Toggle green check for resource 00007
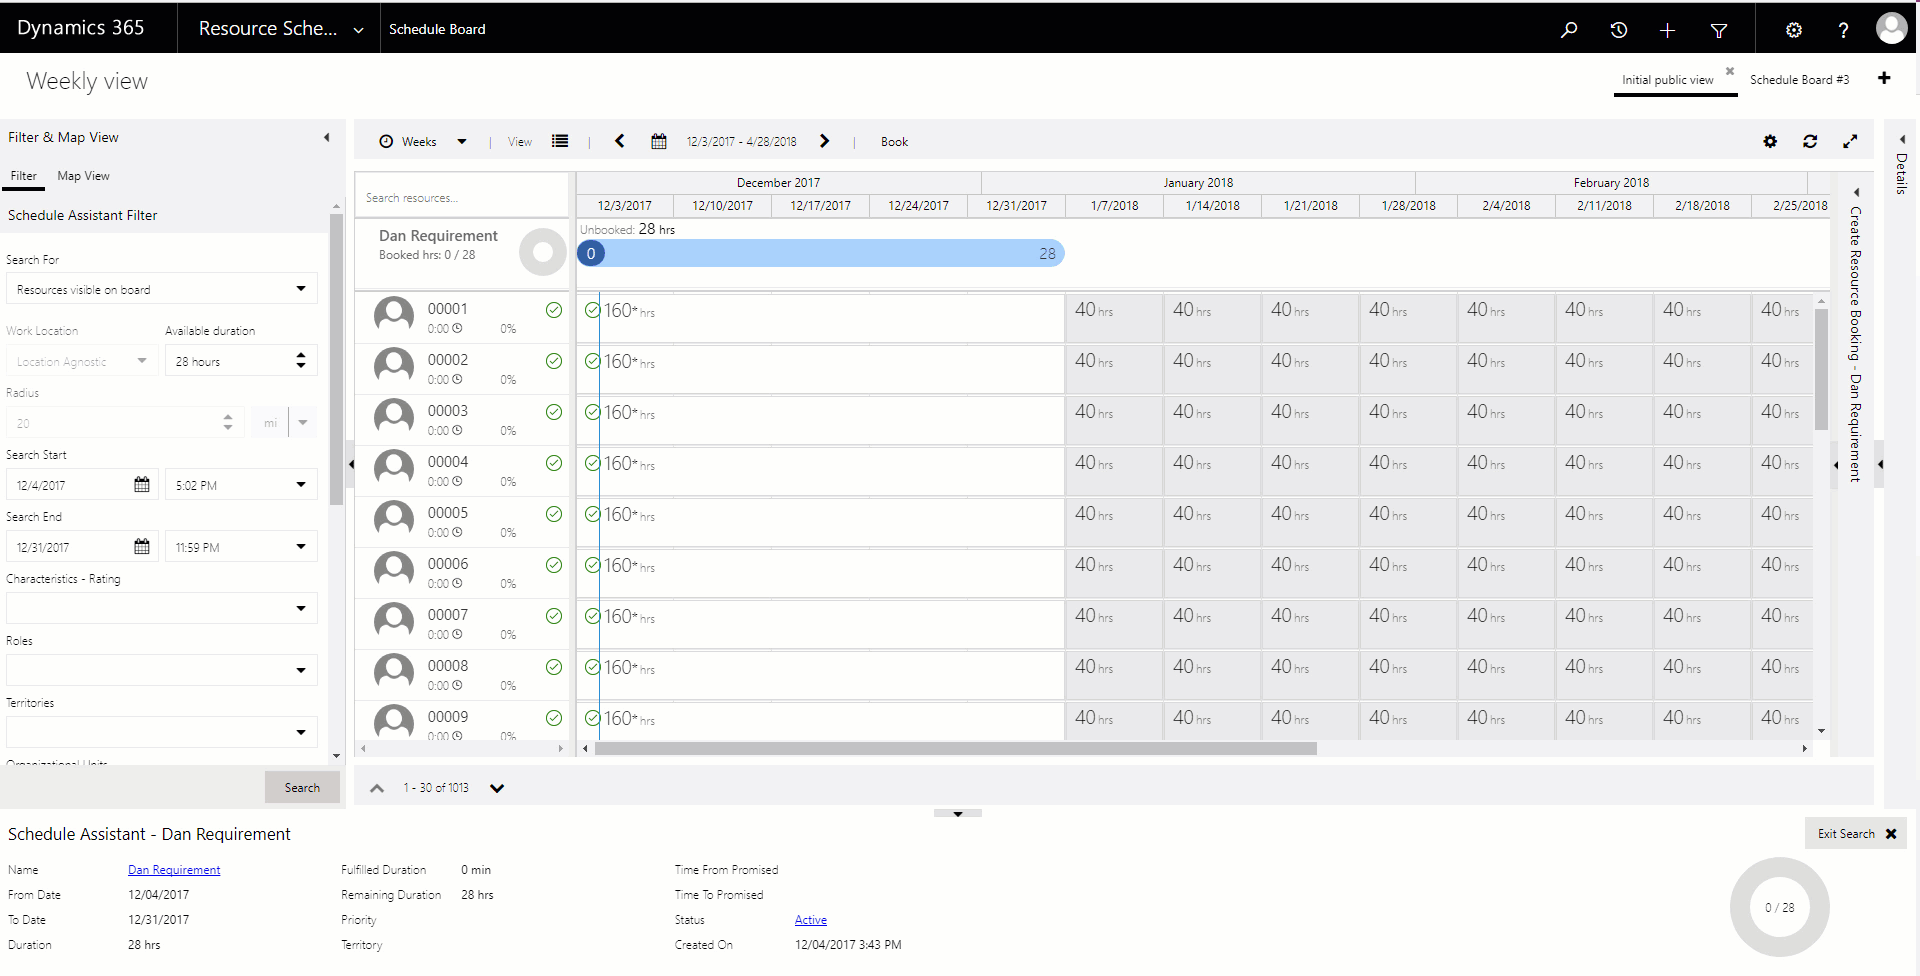The width and height of the screenshot is (1920, 976). [554, 616]
